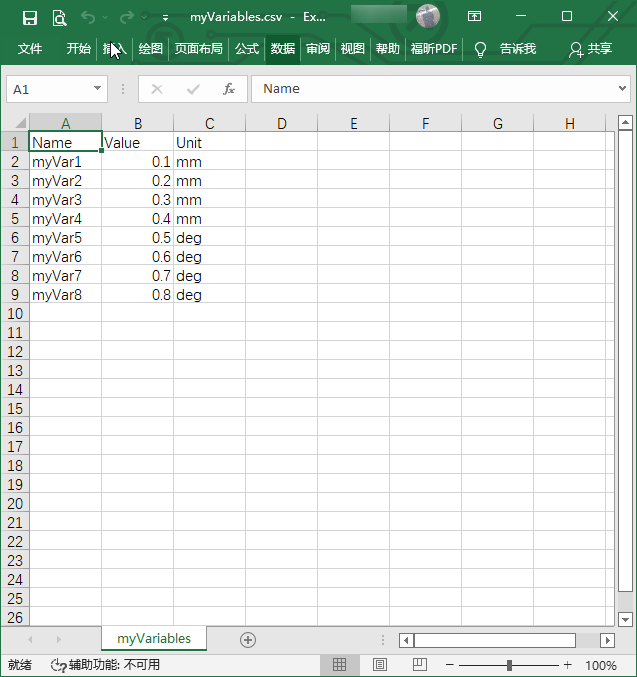Select cell containing myVar1
The width and height of the screenshot is (637, 677).
point(65,161)
